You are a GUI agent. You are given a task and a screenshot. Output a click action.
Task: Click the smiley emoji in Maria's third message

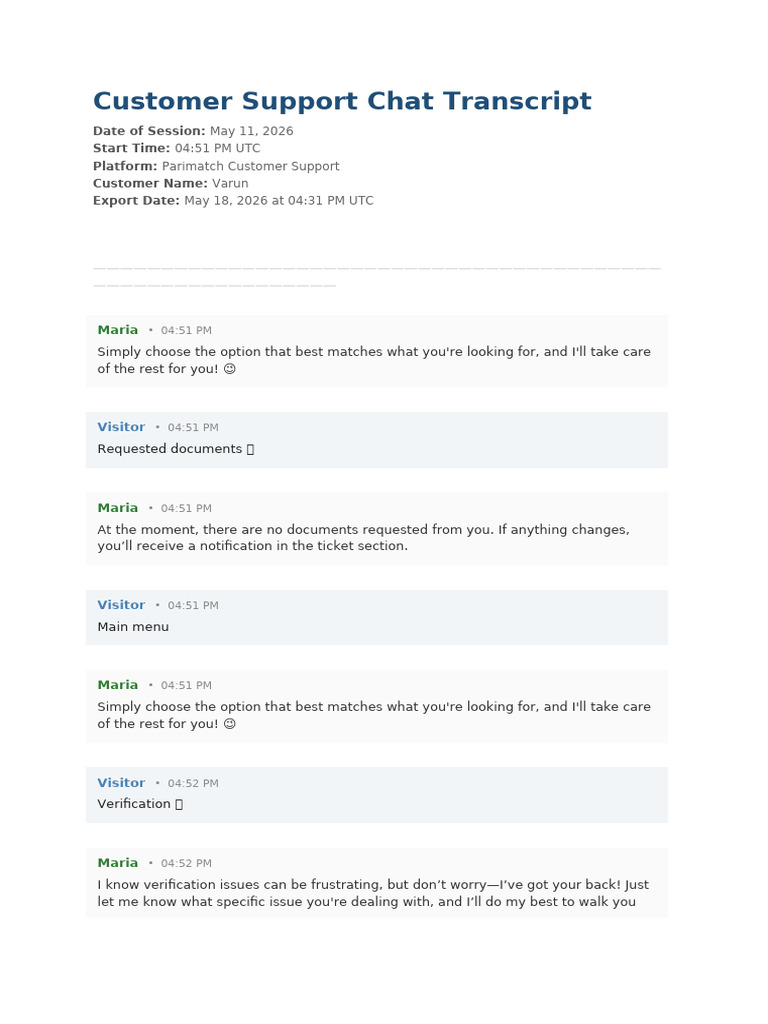pos(229,724)
